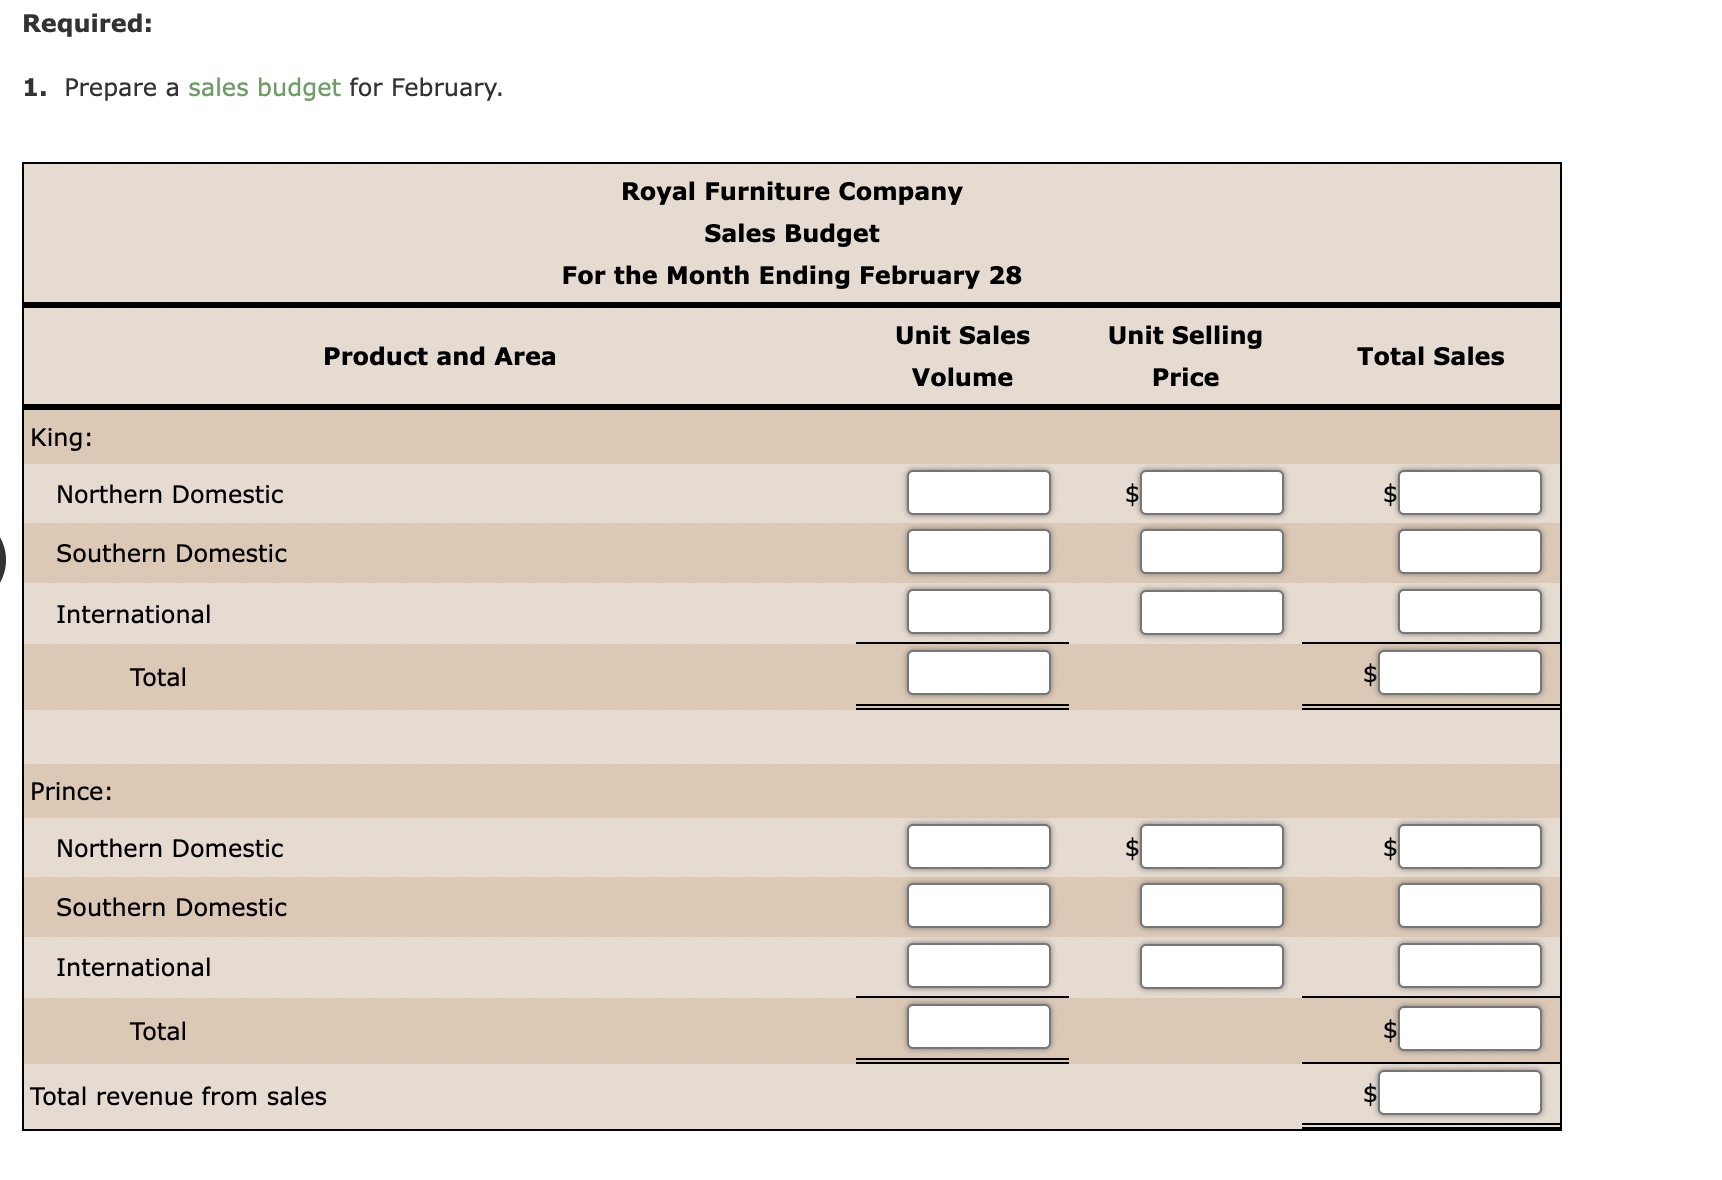Click Prince Southern Domestic unit selling price field

pos(1211,905)
